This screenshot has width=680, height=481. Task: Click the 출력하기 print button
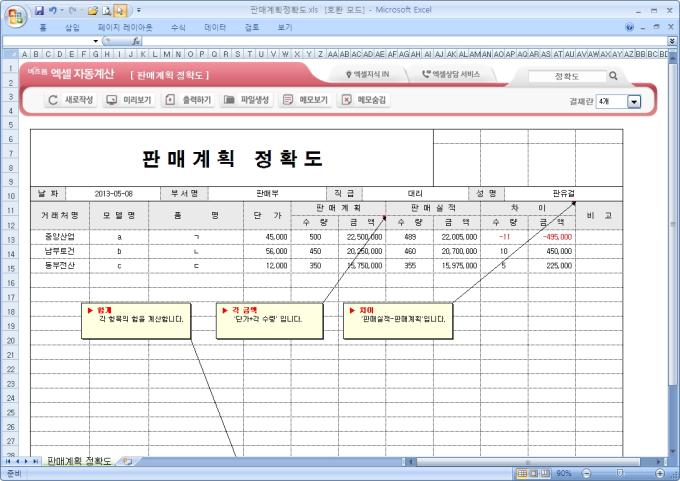click(x=188, y=100)
